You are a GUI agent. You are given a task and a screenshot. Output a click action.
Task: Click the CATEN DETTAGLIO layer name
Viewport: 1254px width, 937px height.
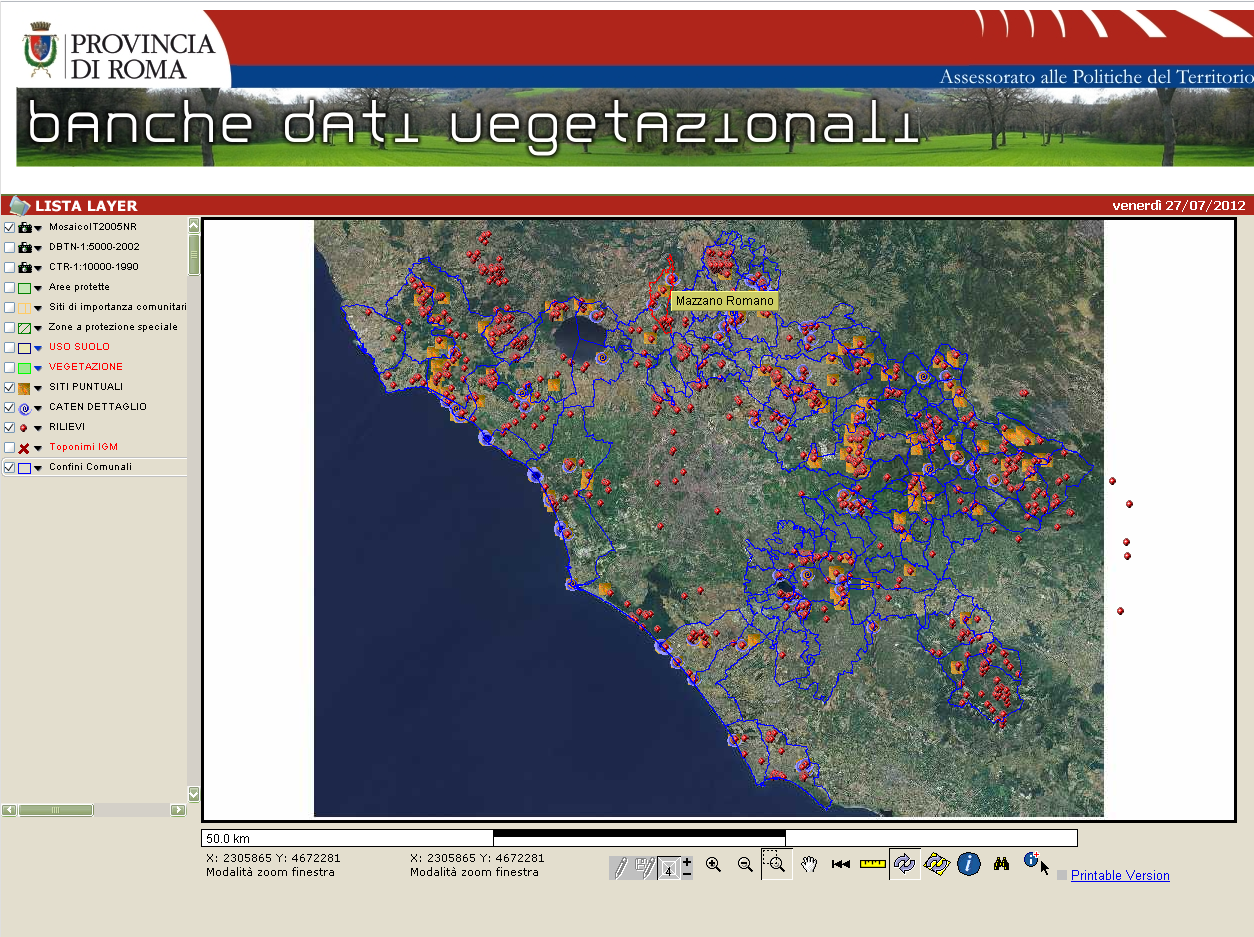point(98,407)
